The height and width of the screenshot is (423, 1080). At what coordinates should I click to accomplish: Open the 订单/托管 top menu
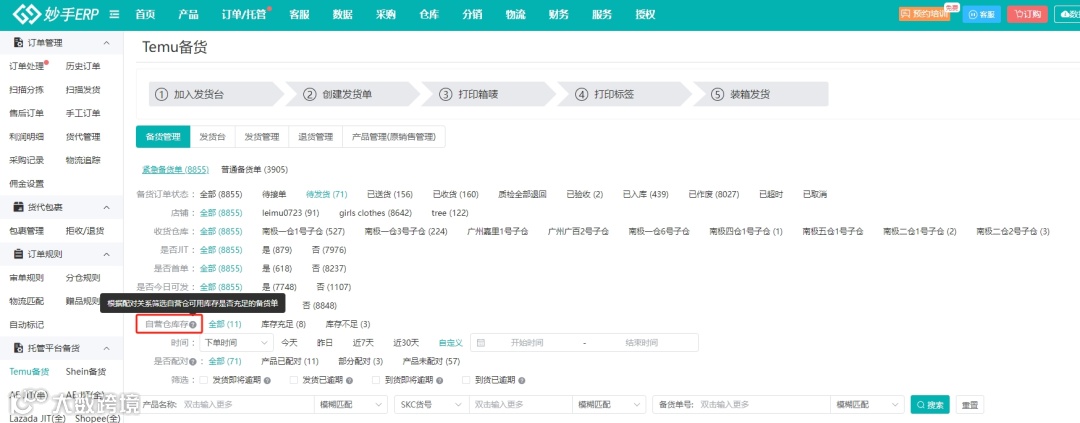tap(244, 14)
